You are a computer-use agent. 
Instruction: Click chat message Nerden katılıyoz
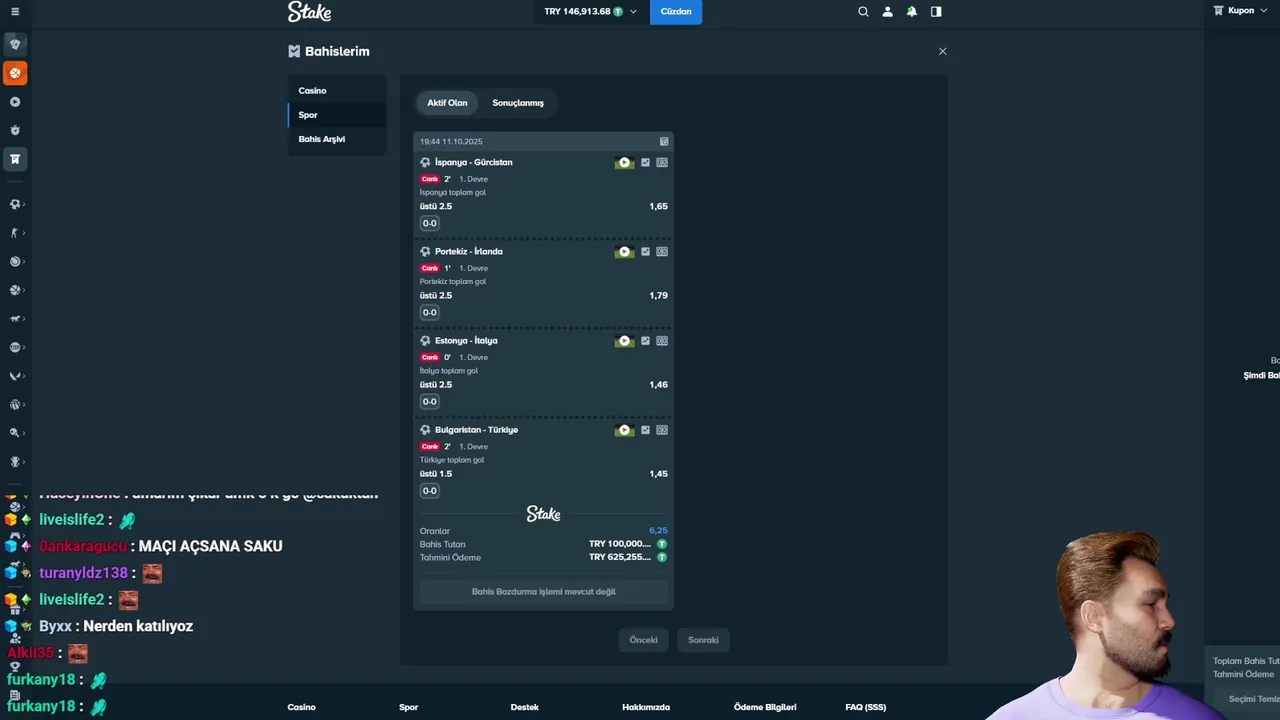pos(138,626)
